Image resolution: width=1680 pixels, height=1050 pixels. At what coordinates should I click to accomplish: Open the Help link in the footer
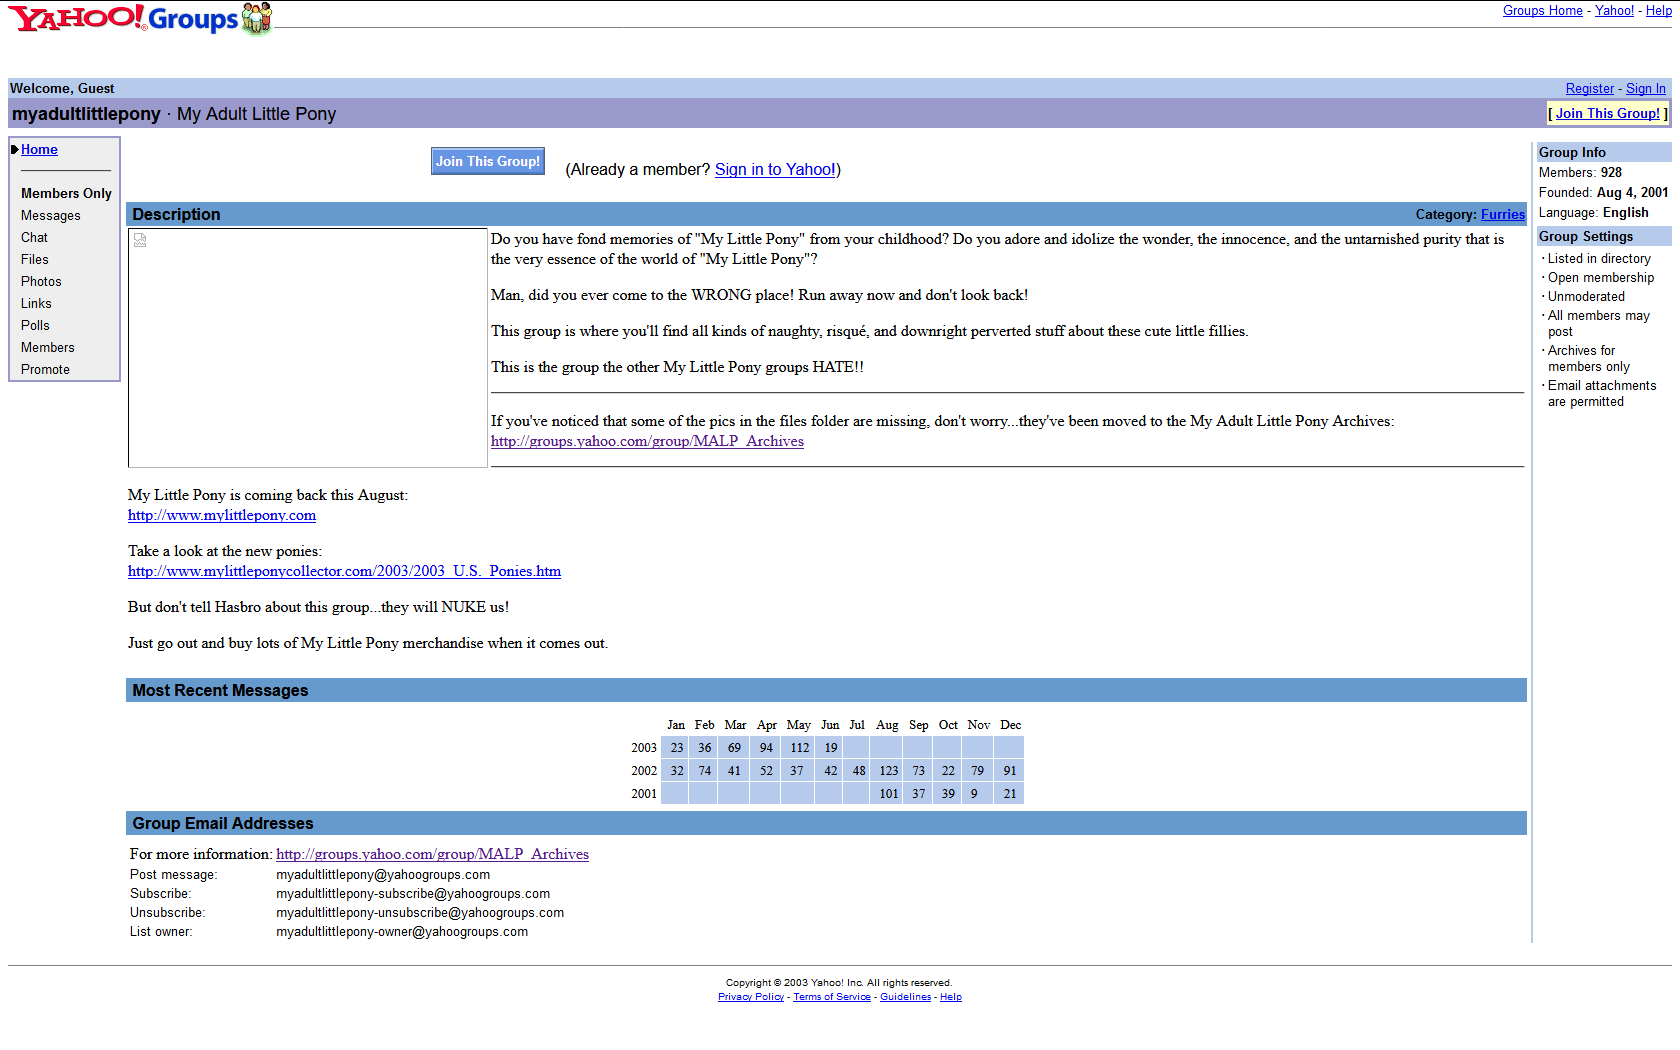click(x=951, y=997)
